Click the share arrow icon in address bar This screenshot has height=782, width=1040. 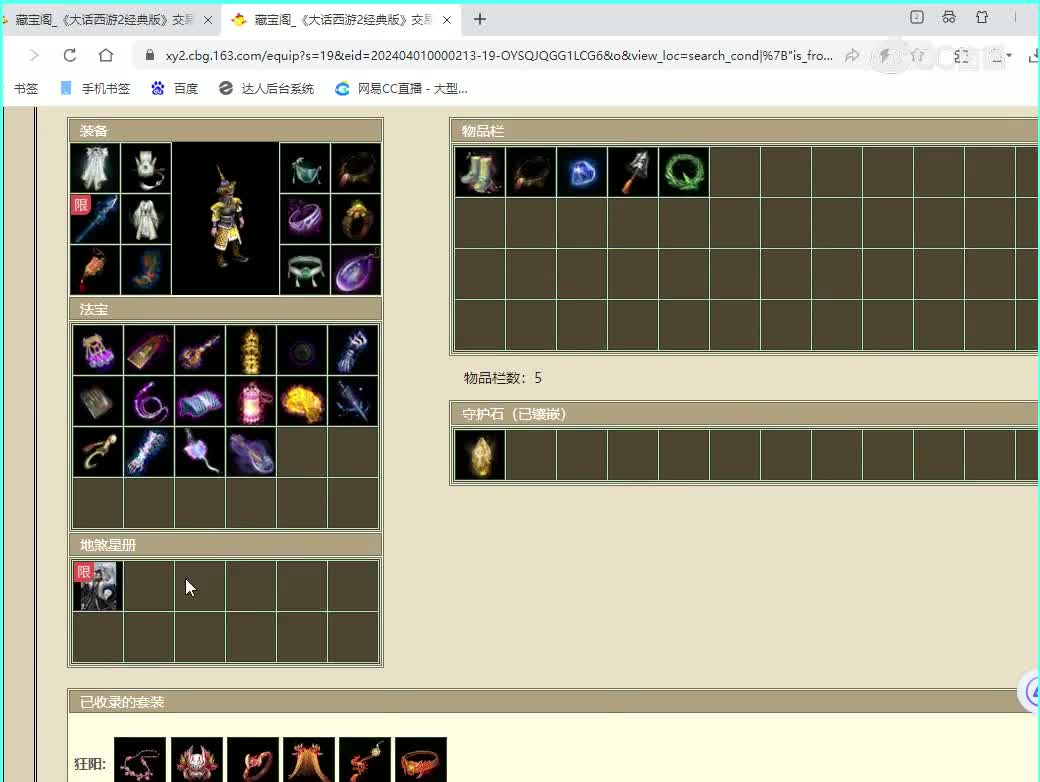pos(852,56)
